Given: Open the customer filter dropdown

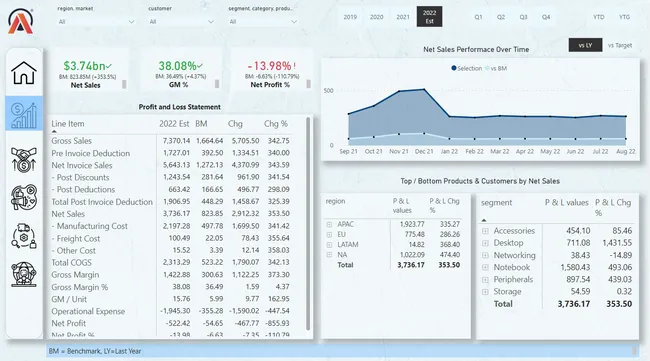Looking at the screenshot, I should pos(181,22).
